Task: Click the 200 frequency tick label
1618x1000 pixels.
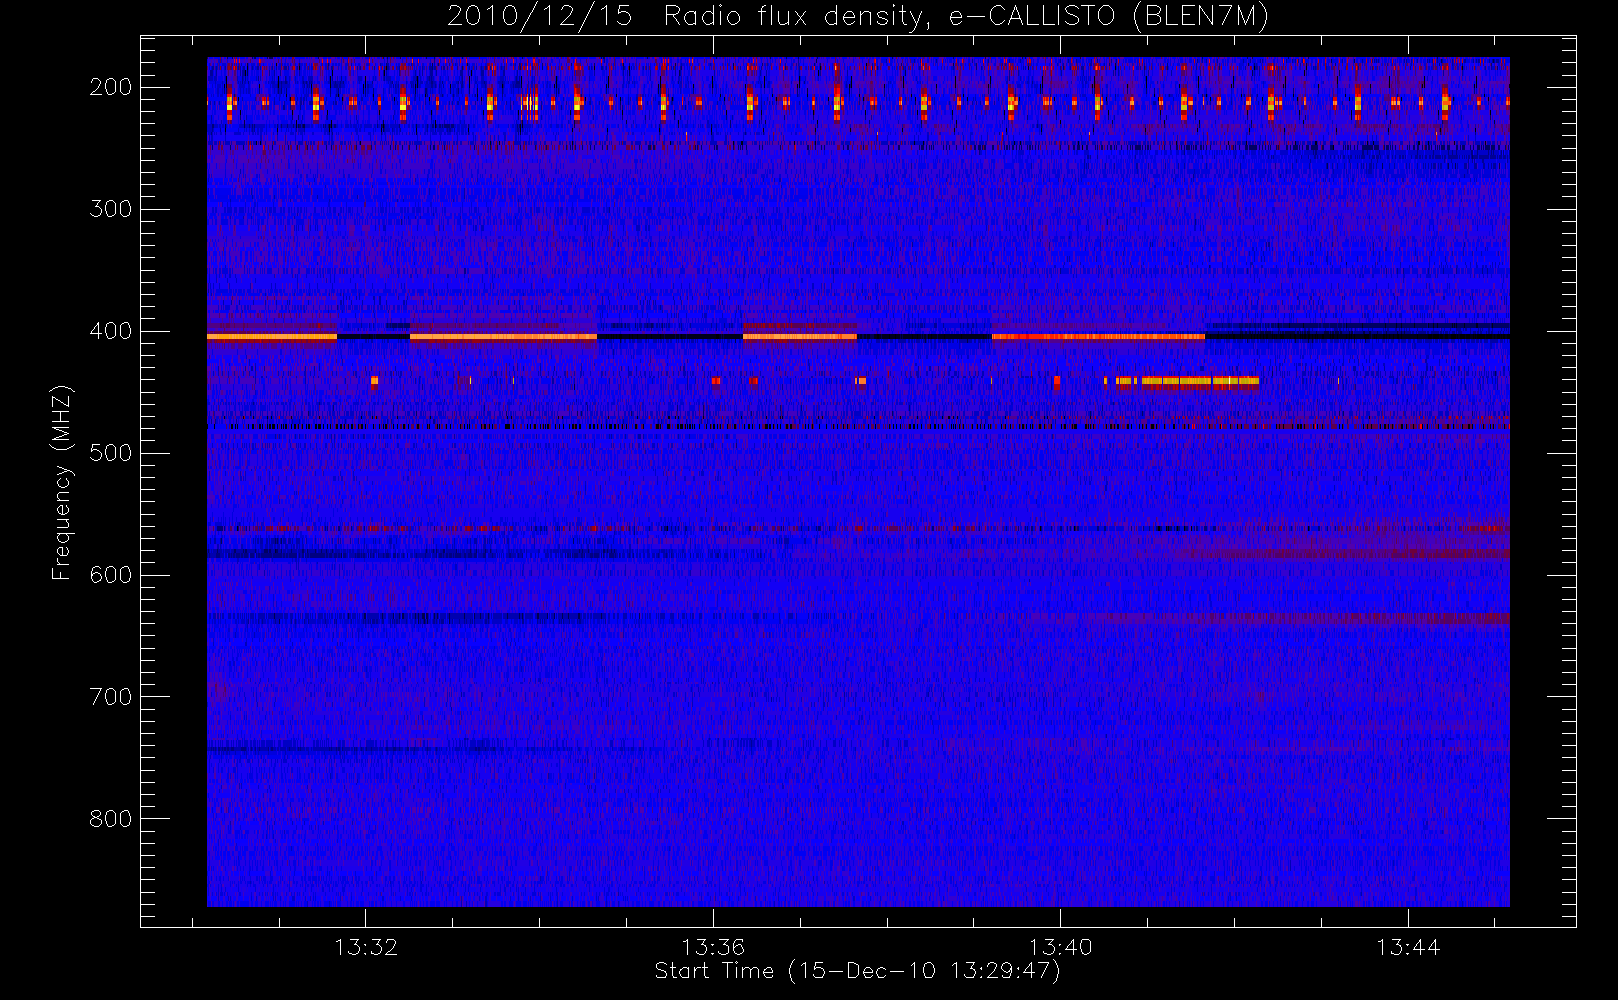Action: tap(110, 87)
